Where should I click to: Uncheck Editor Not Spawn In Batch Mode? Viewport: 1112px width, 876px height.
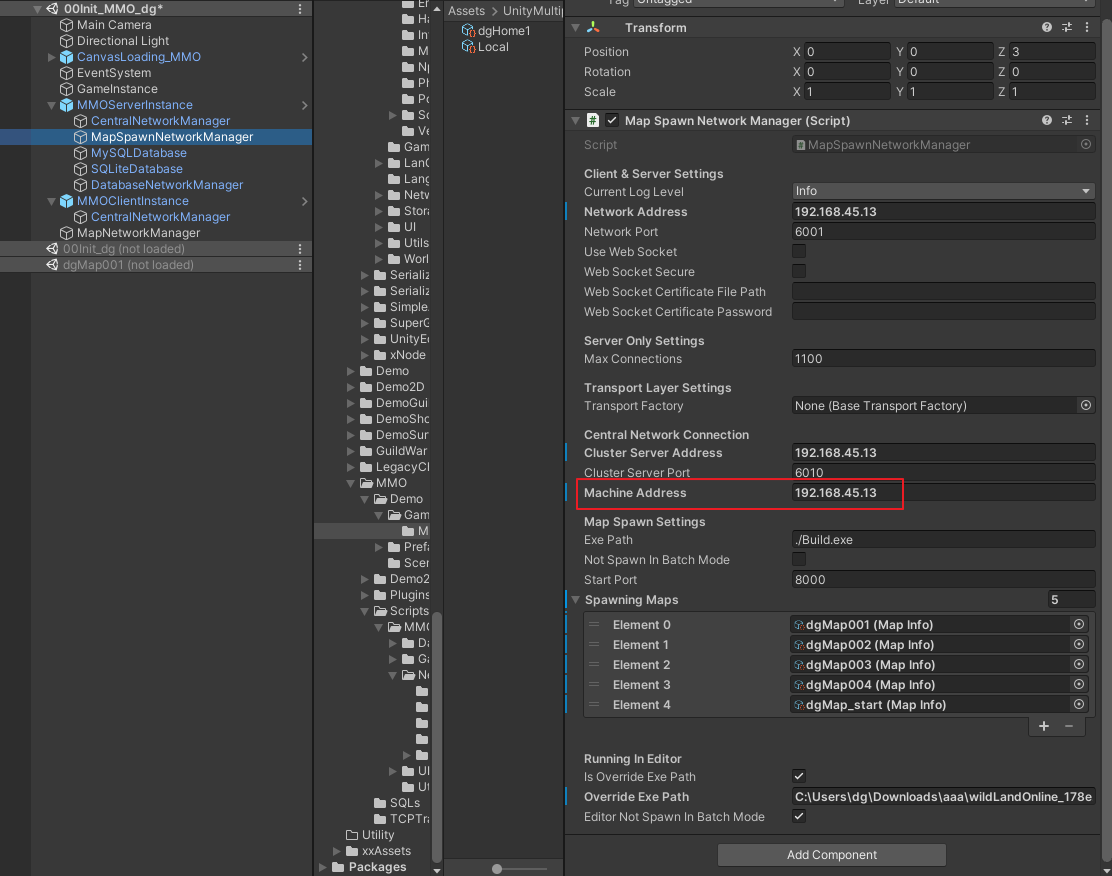[797, 816]
